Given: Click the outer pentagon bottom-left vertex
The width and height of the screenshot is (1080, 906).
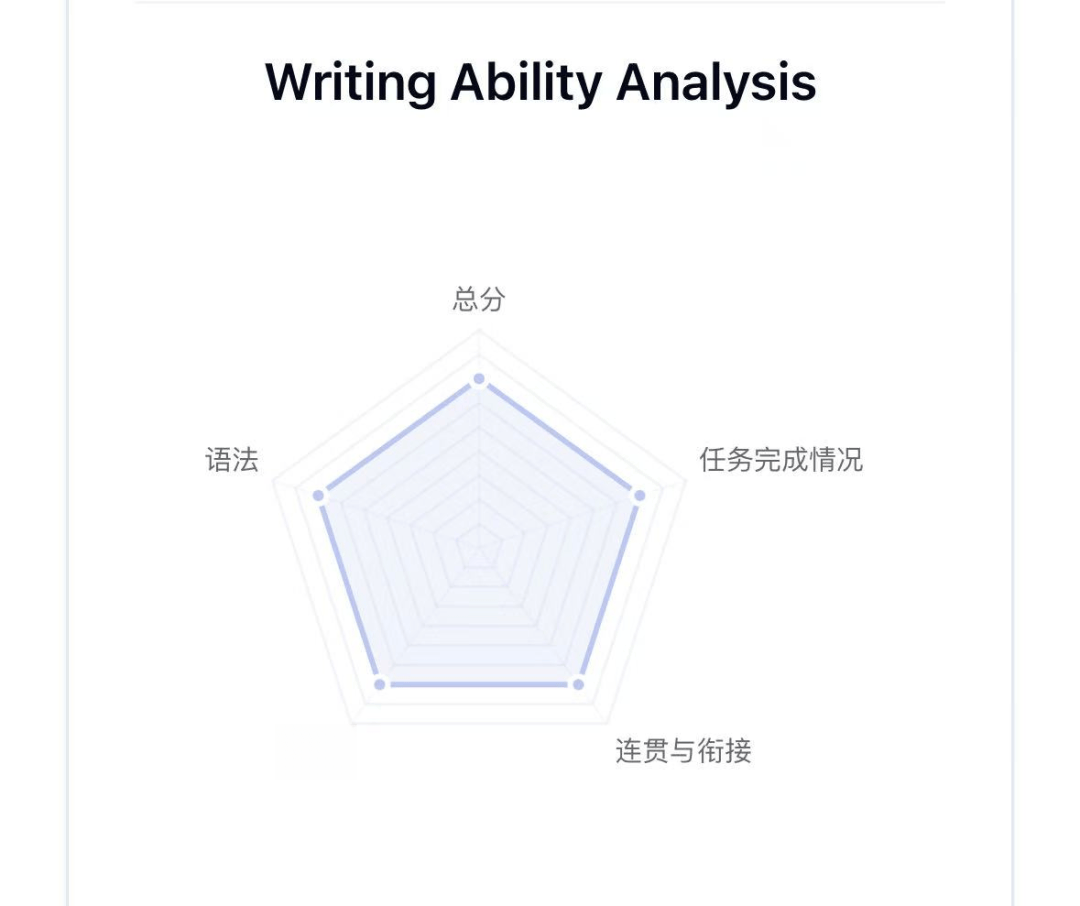Looking at the screenshot, I should pos(352,723).
